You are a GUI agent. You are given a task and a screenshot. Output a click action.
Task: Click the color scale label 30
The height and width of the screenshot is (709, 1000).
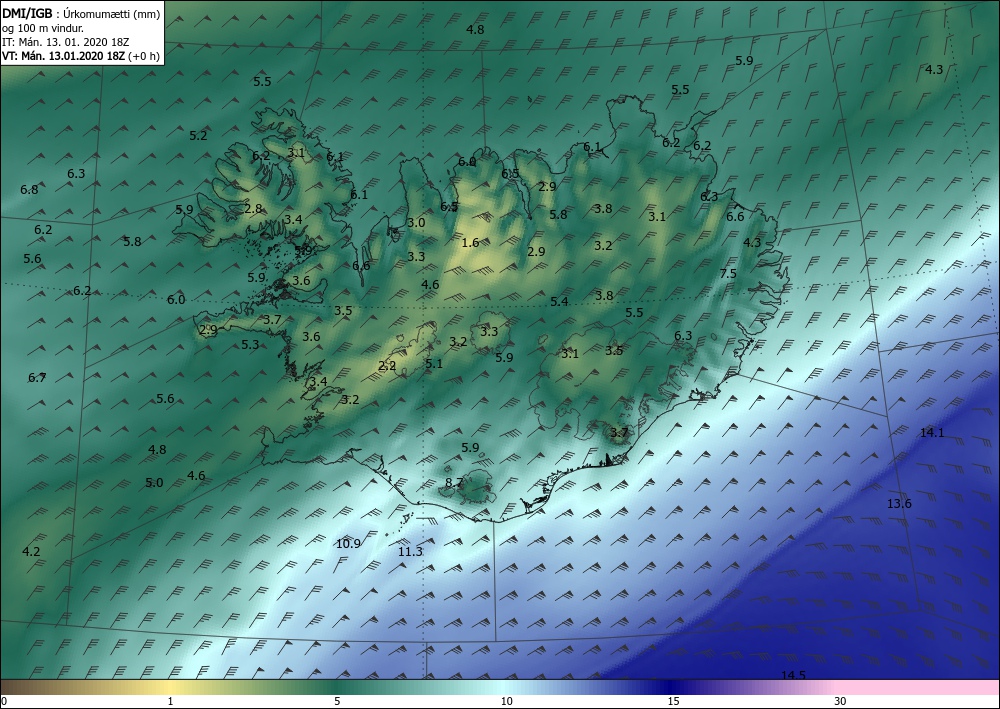pos(841,701)
